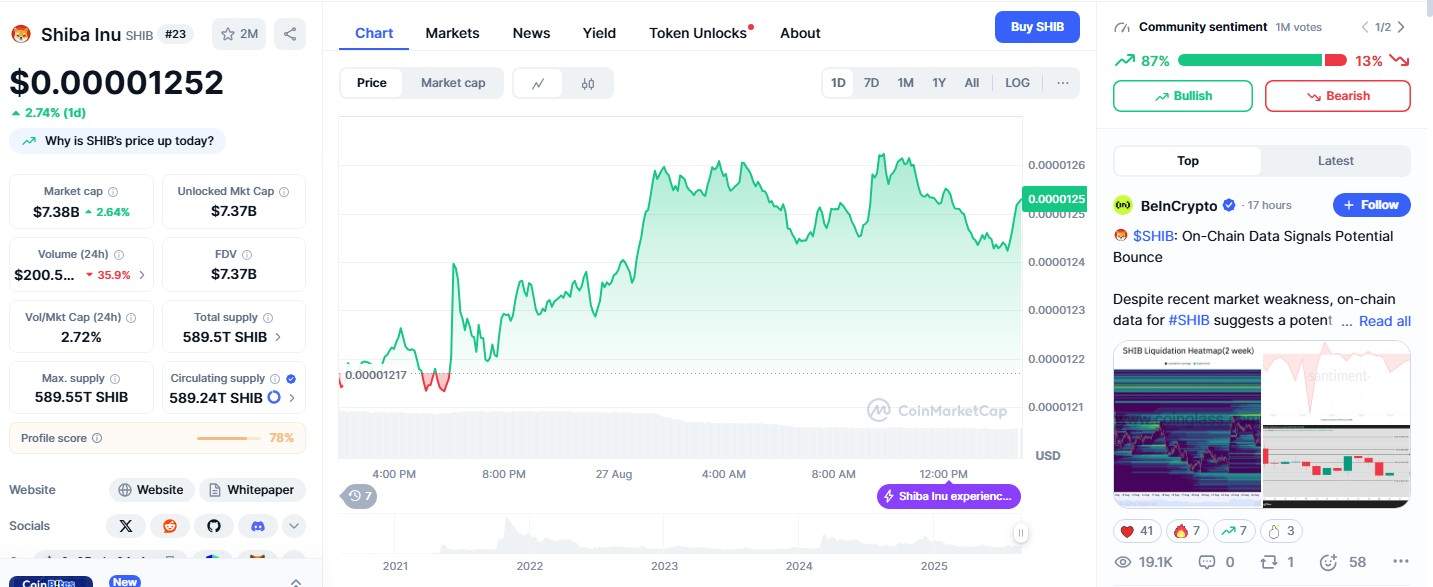
Task: Select the candlestick chart type icon
Action: [x=588, y=83]
